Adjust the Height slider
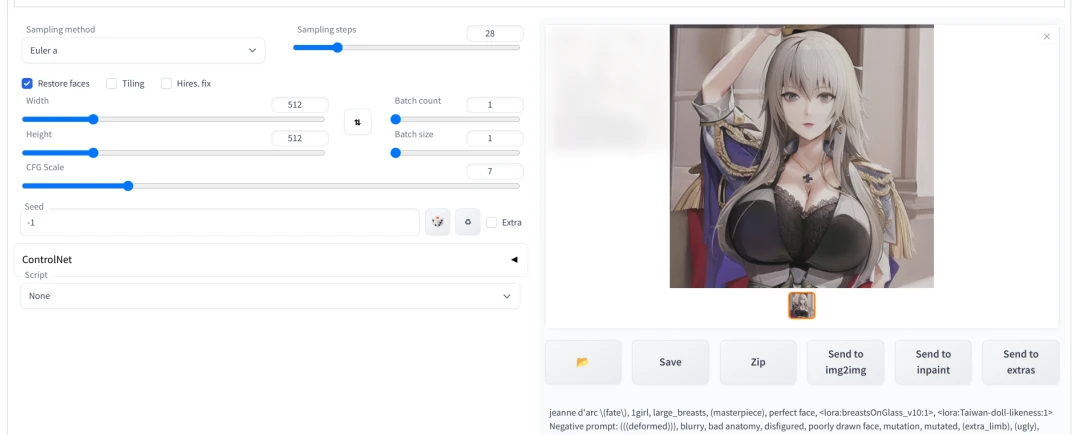This screenshot has height=435, width=1080. click(x=173, y=153)
